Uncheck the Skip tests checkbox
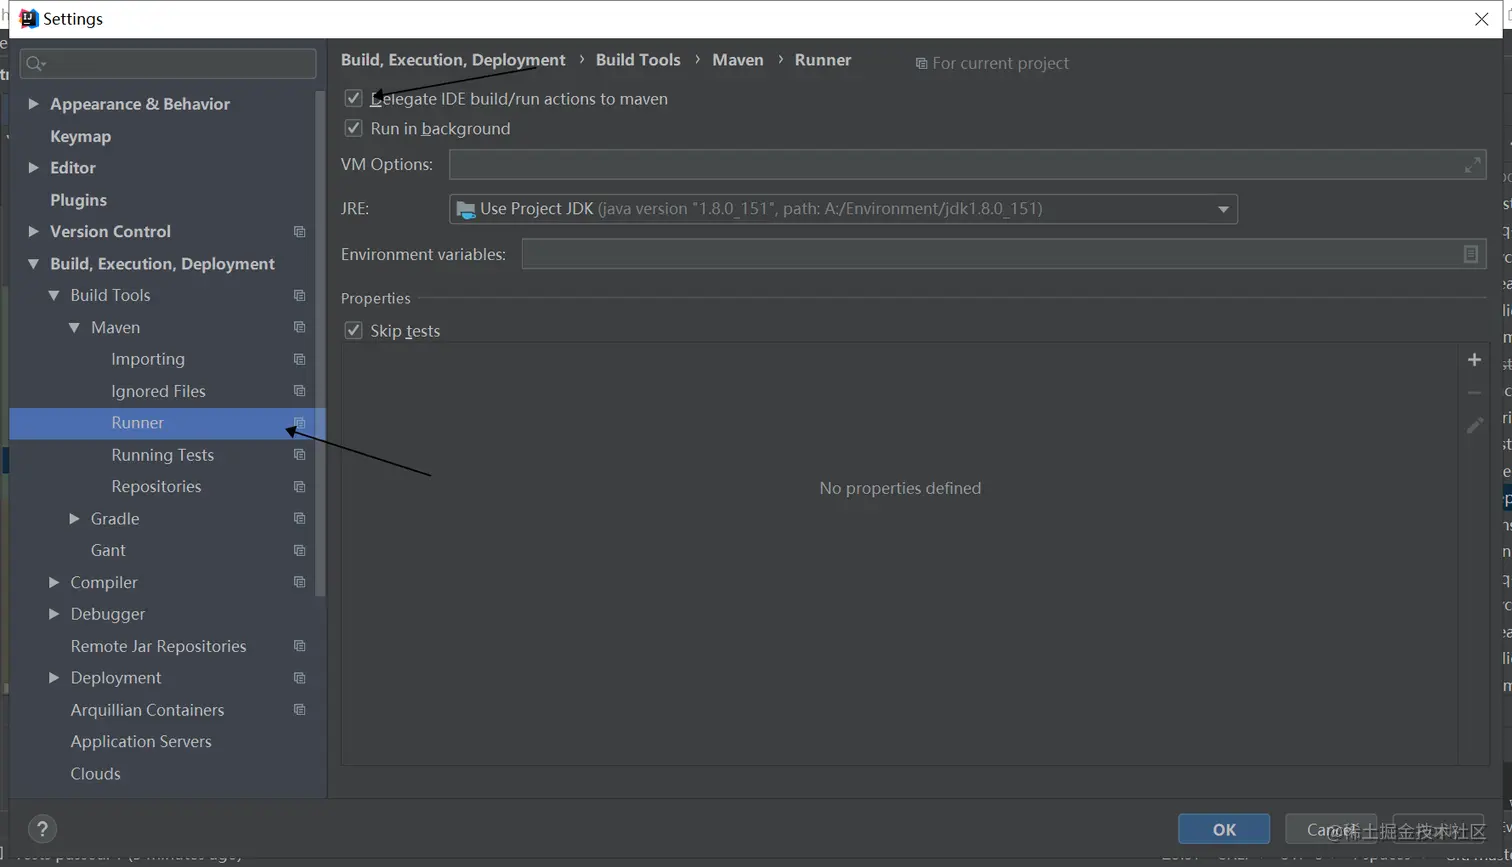 (x=353, y=330)
